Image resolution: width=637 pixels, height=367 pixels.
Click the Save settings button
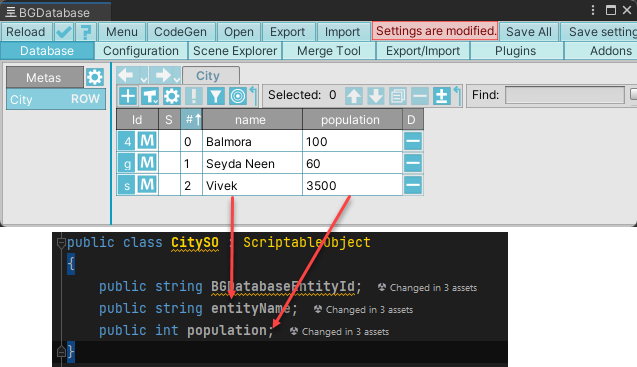(599, 32)
